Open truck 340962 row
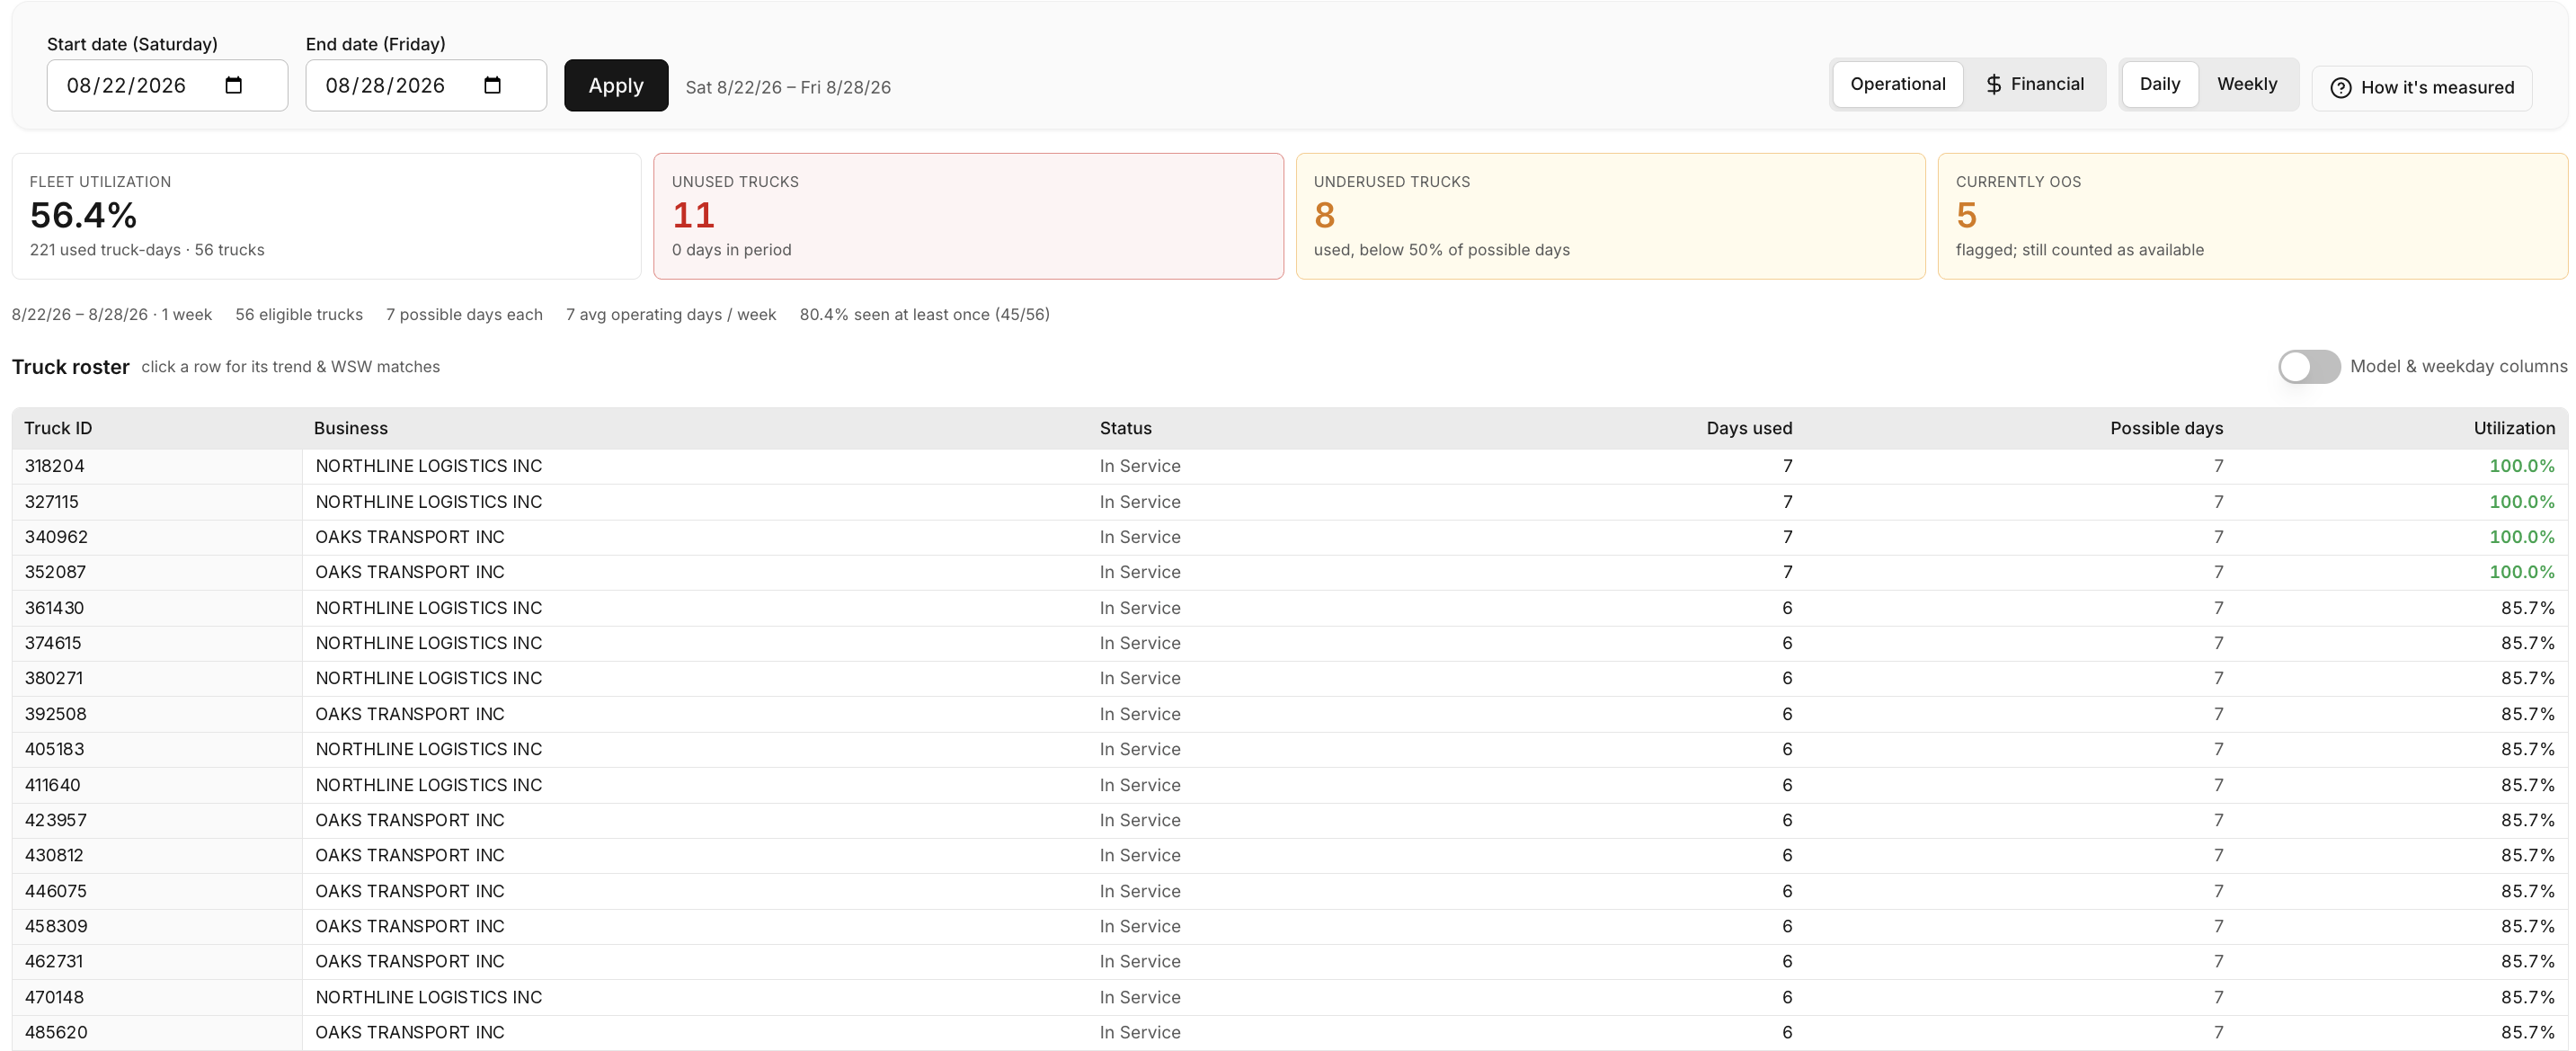Screen dimensions: 2576x1051 [1290, 537]
